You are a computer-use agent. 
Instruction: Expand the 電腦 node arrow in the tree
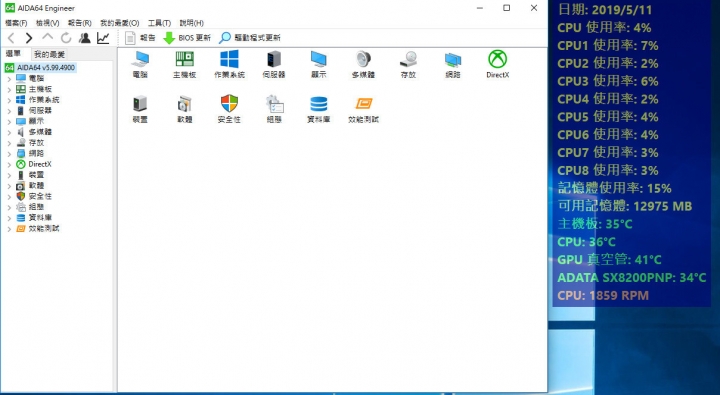coord(9,79)
